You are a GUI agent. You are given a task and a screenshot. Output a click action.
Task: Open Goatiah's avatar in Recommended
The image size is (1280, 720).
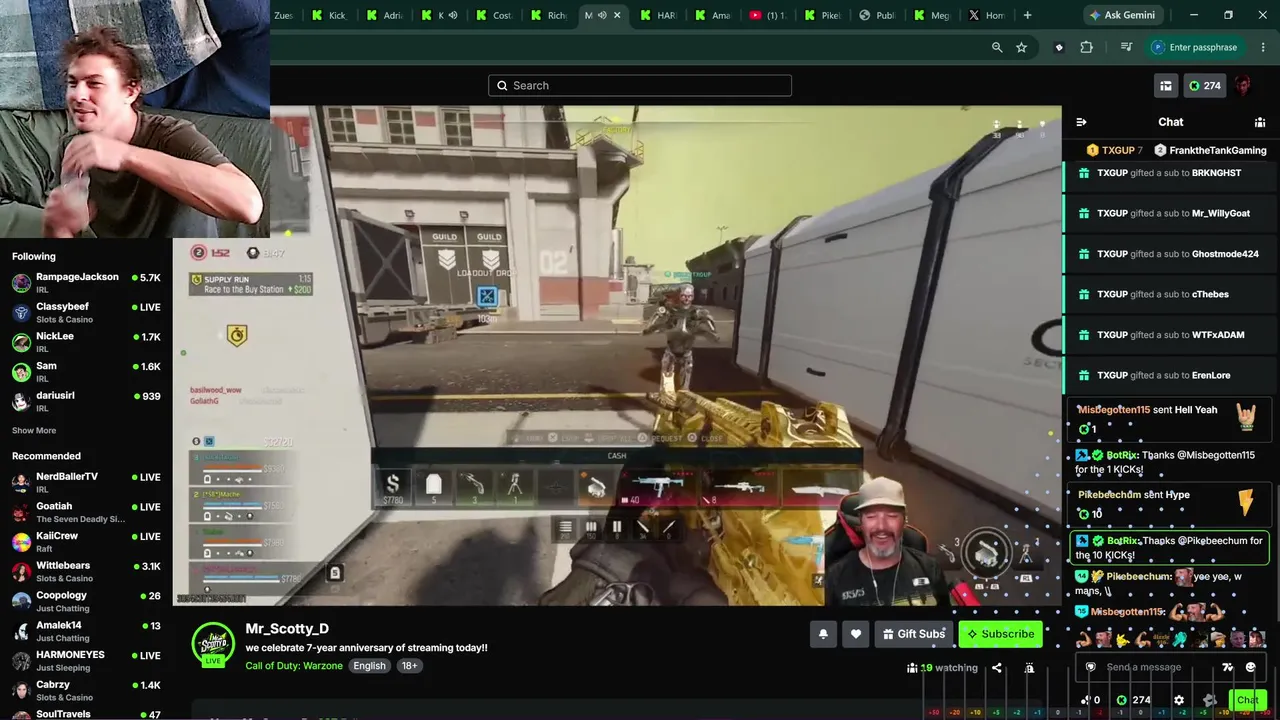pos(21,512)
